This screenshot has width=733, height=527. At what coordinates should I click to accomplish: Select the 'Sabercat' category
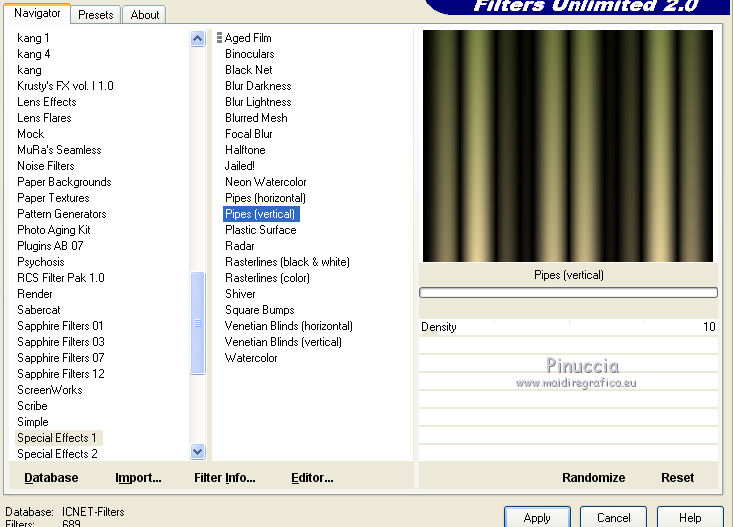point(39,310)
